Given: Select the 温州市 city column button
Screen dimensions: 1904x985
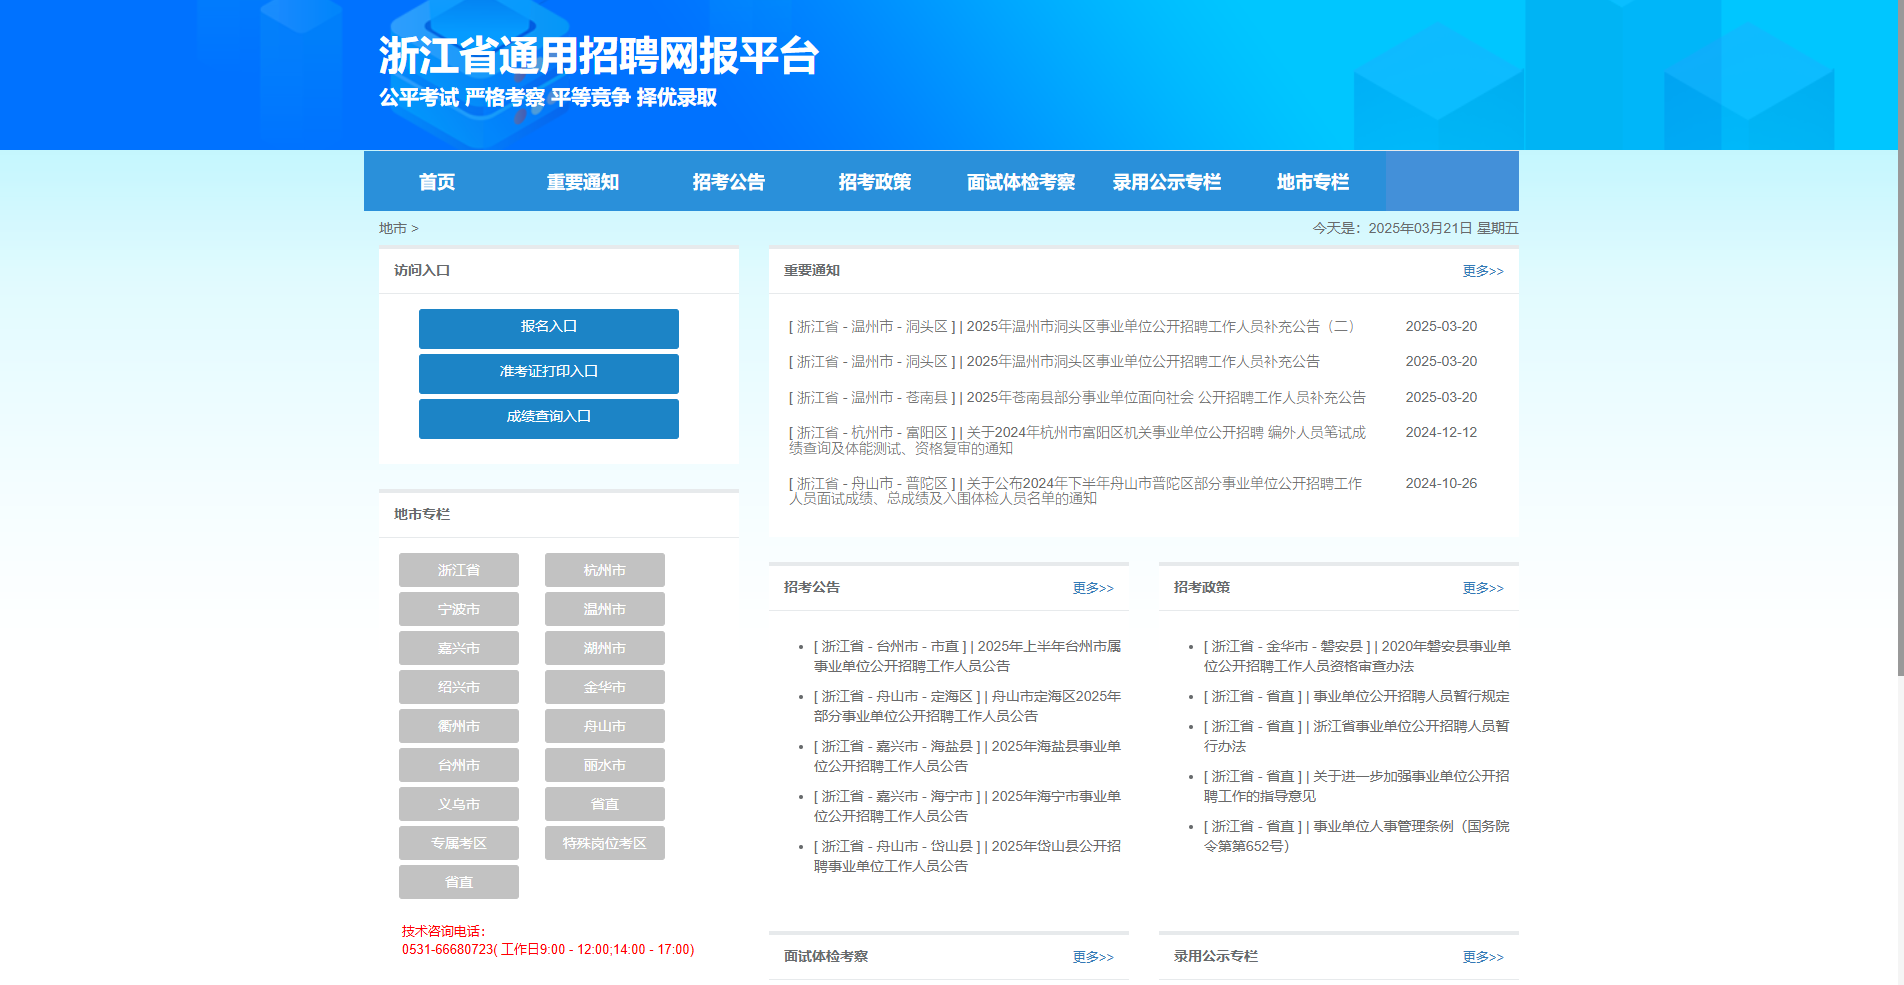Looking at the screenshot, I should [604, 608].
